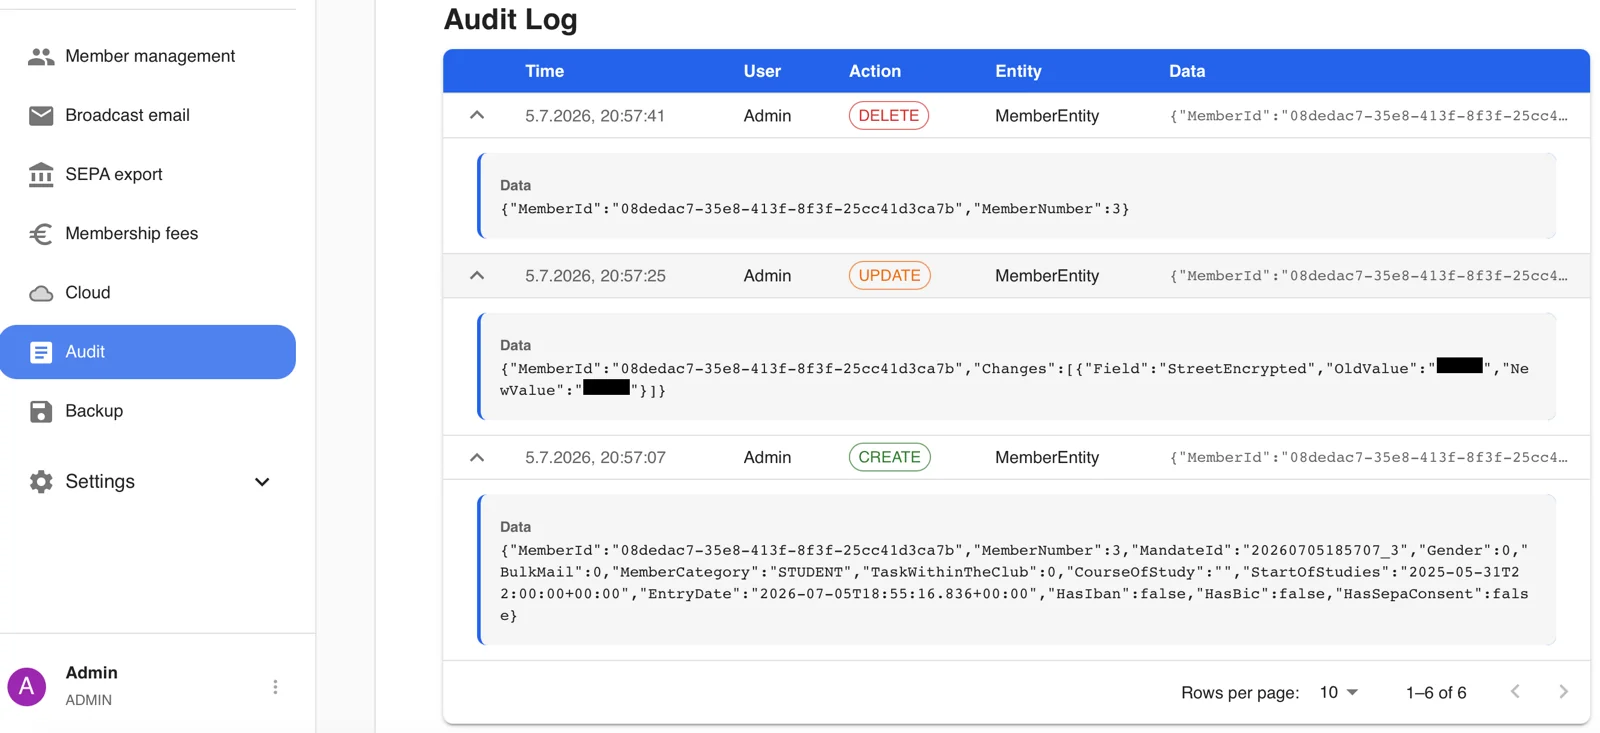Open the Cloud section
Image resolution: width=1600 pixels, height=733 pixels.
(x=148, y=293)
